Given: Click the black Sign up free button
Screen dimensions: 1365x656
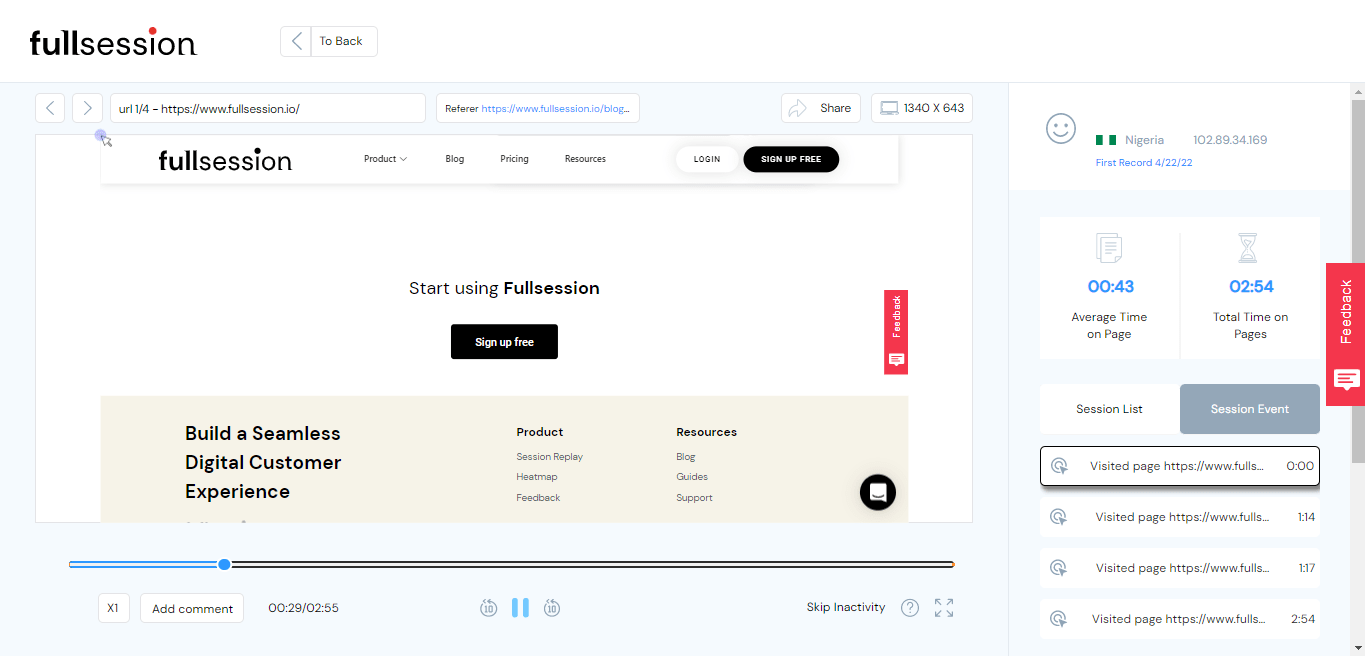Looking at the screenshot, I should coord(504,342).
